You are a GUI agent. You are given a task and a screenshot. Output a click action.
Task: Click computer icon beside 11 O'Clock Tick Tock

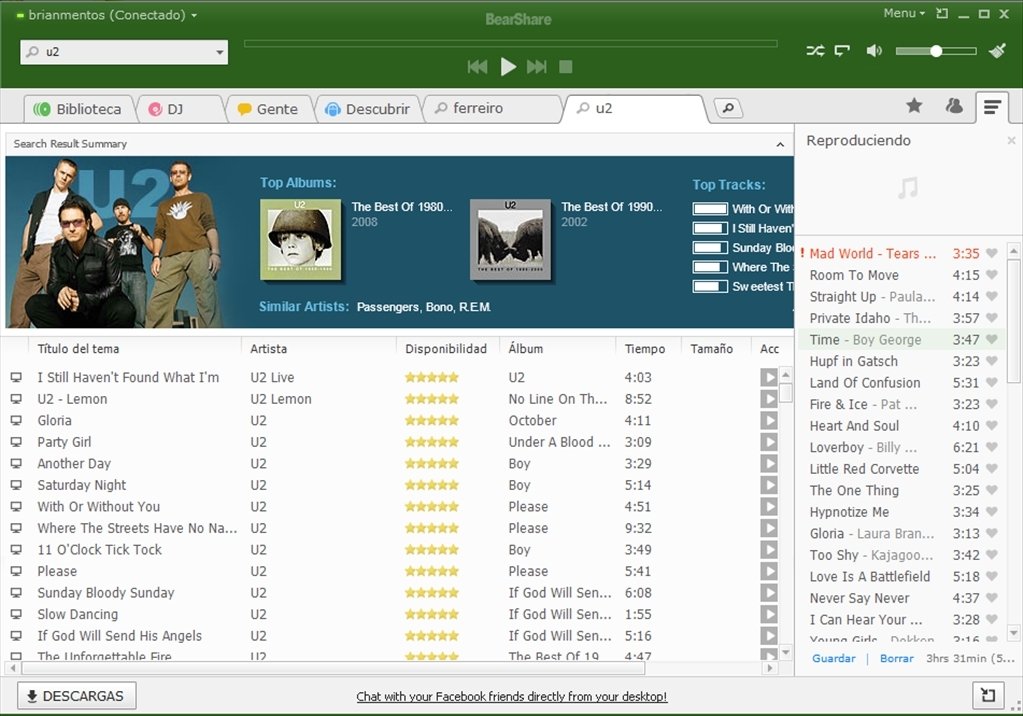[16, 550]
